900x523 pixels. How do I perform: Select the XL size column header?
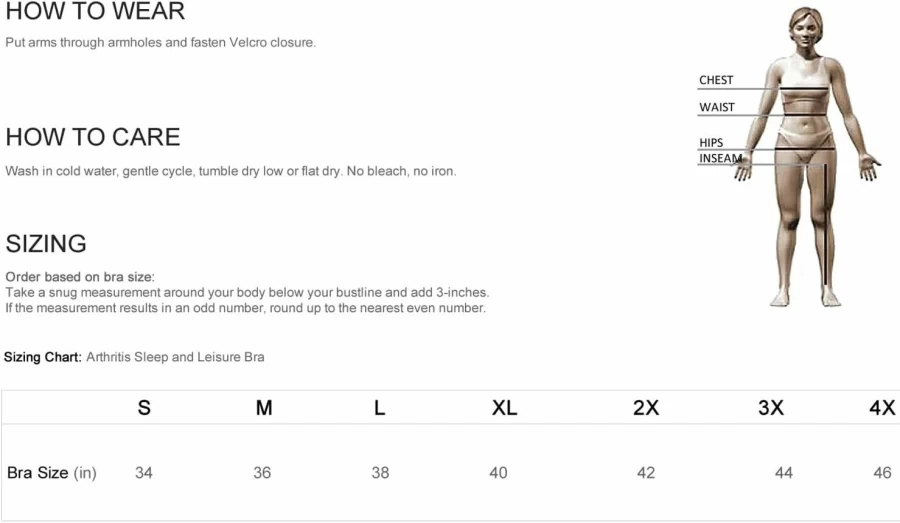(x=504, y=408)
